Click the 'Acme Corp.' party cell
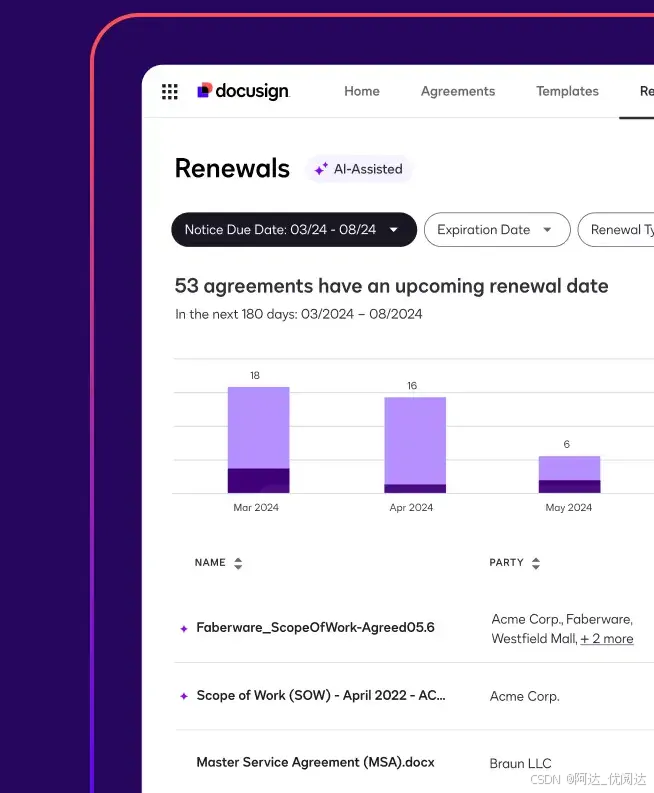654x793 pixels. point(525,696)
